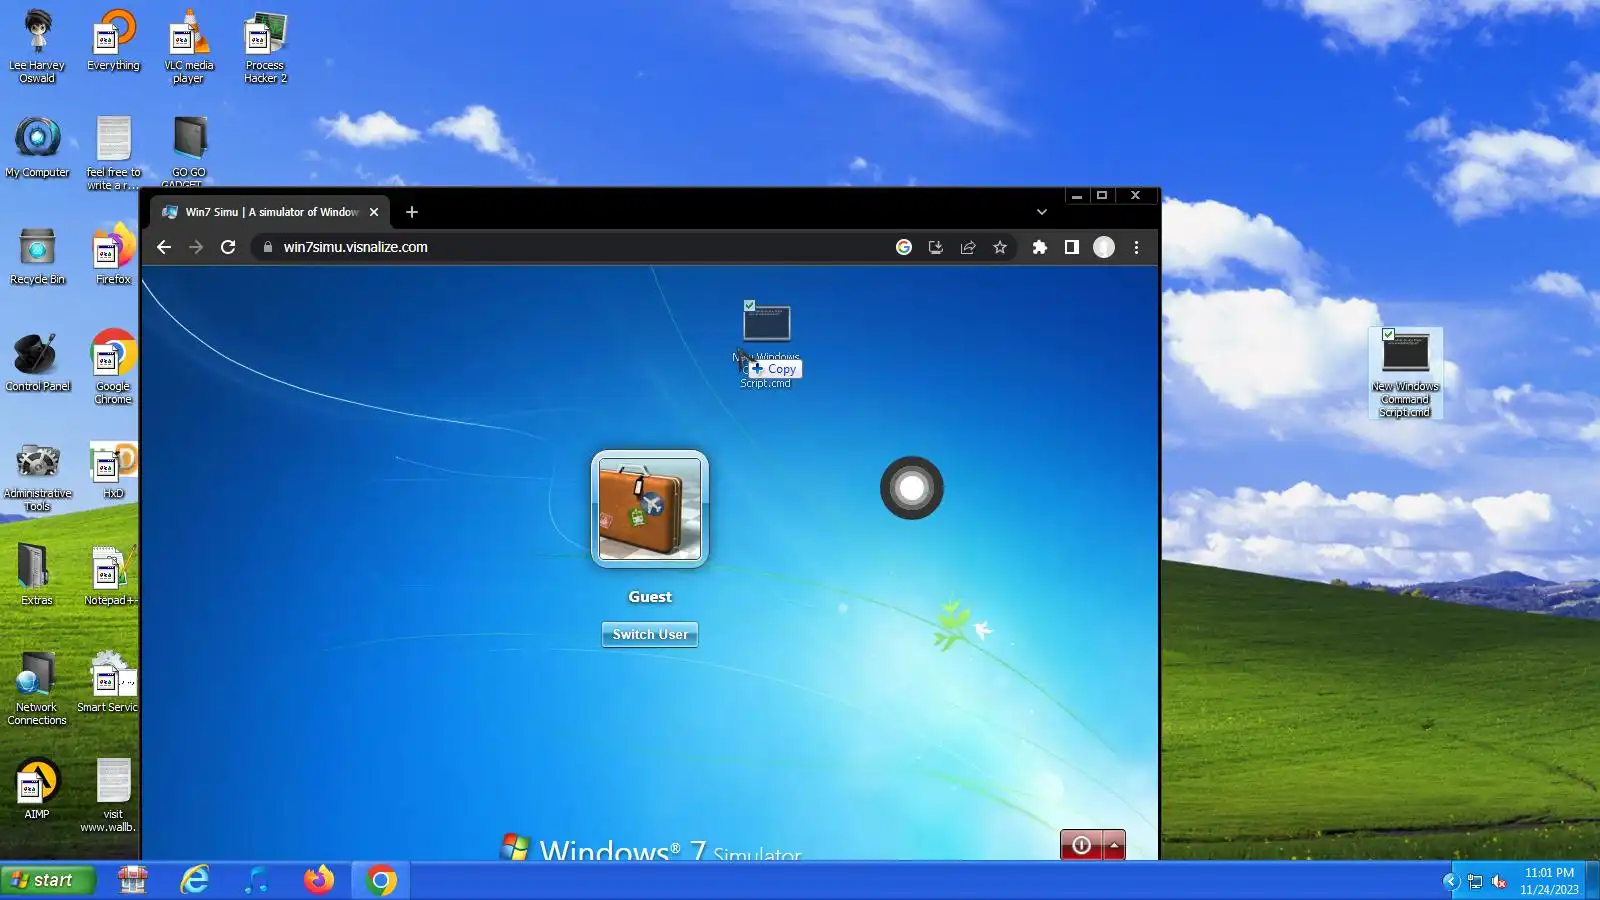
Task: Launch Firefox from the taskbar quick launch
Action: [x=318, y=880]
